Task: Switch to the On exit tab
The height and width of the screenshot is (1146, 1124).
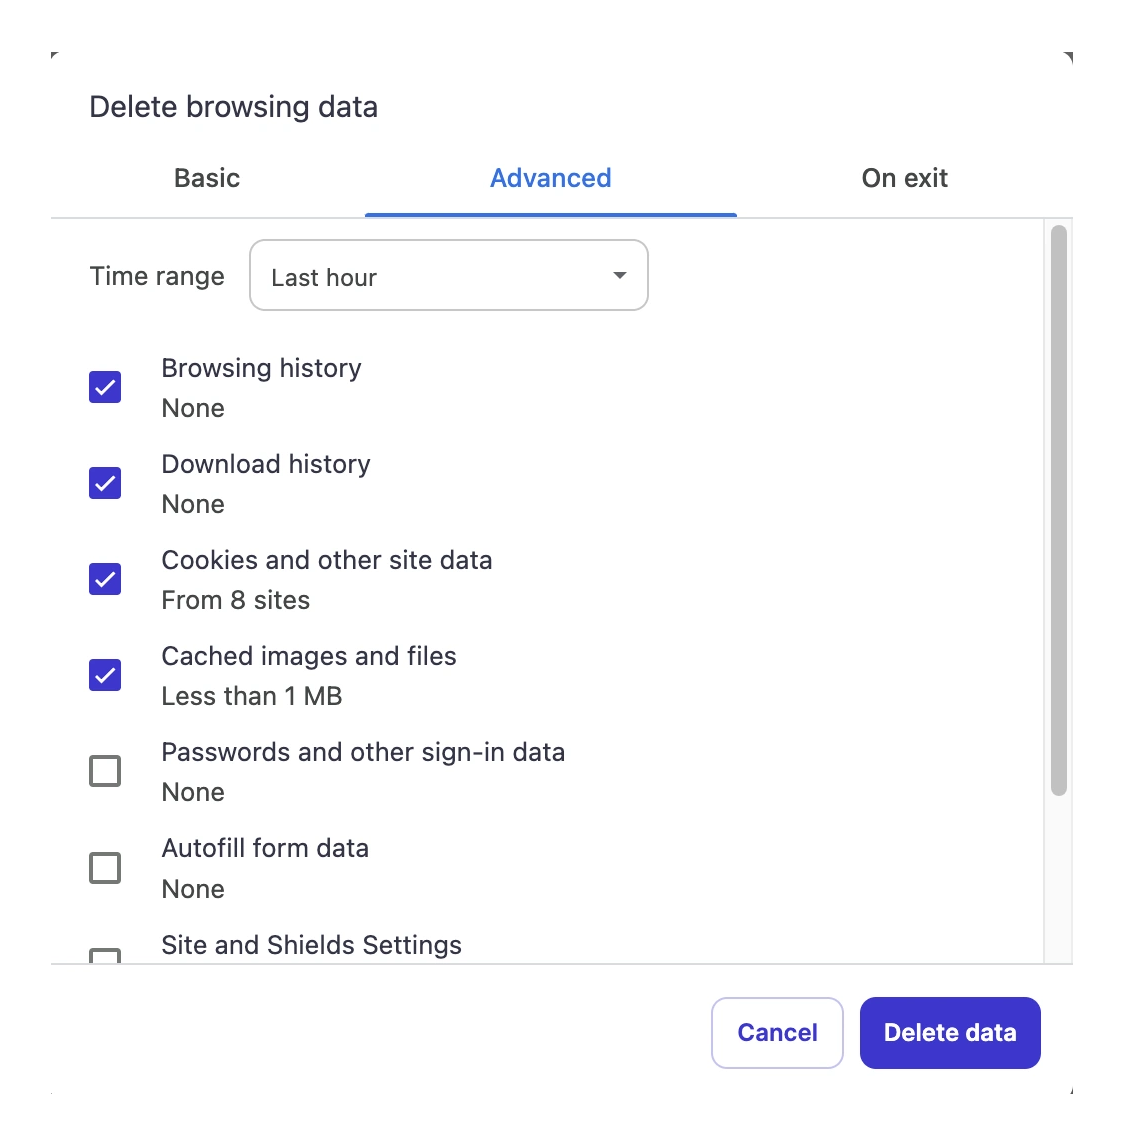Action: (904, 177)
